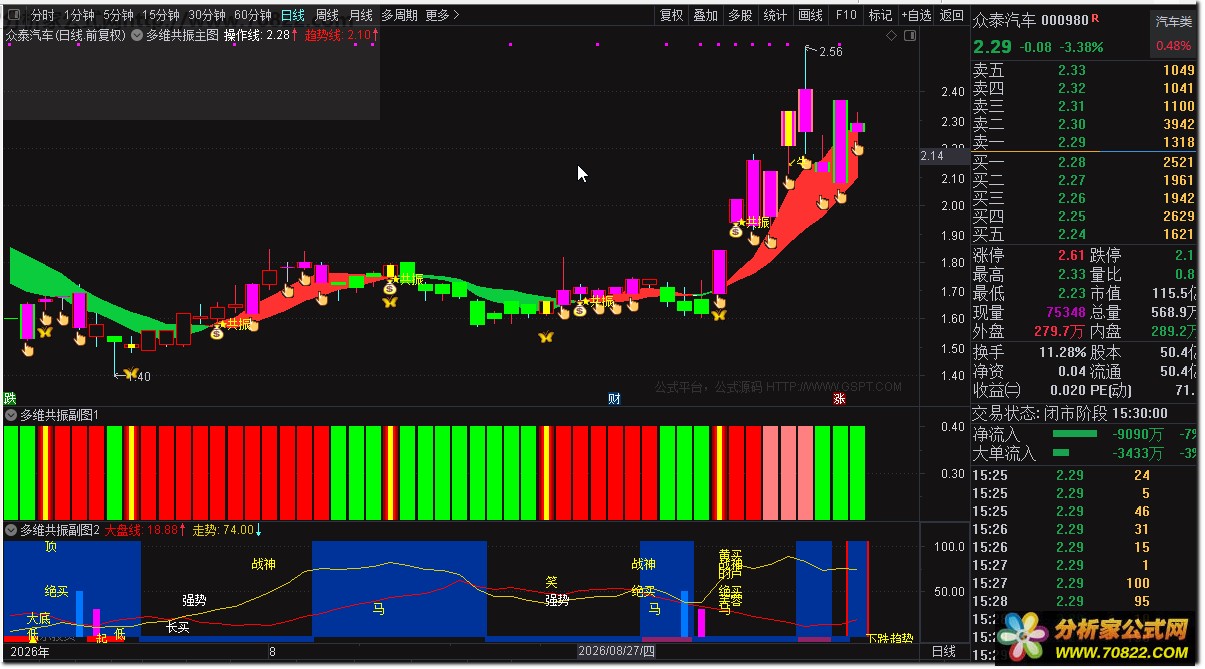
Task: Expand the 多维共振副图1 indicator dropdown arrow
Action: coord(11,414)
